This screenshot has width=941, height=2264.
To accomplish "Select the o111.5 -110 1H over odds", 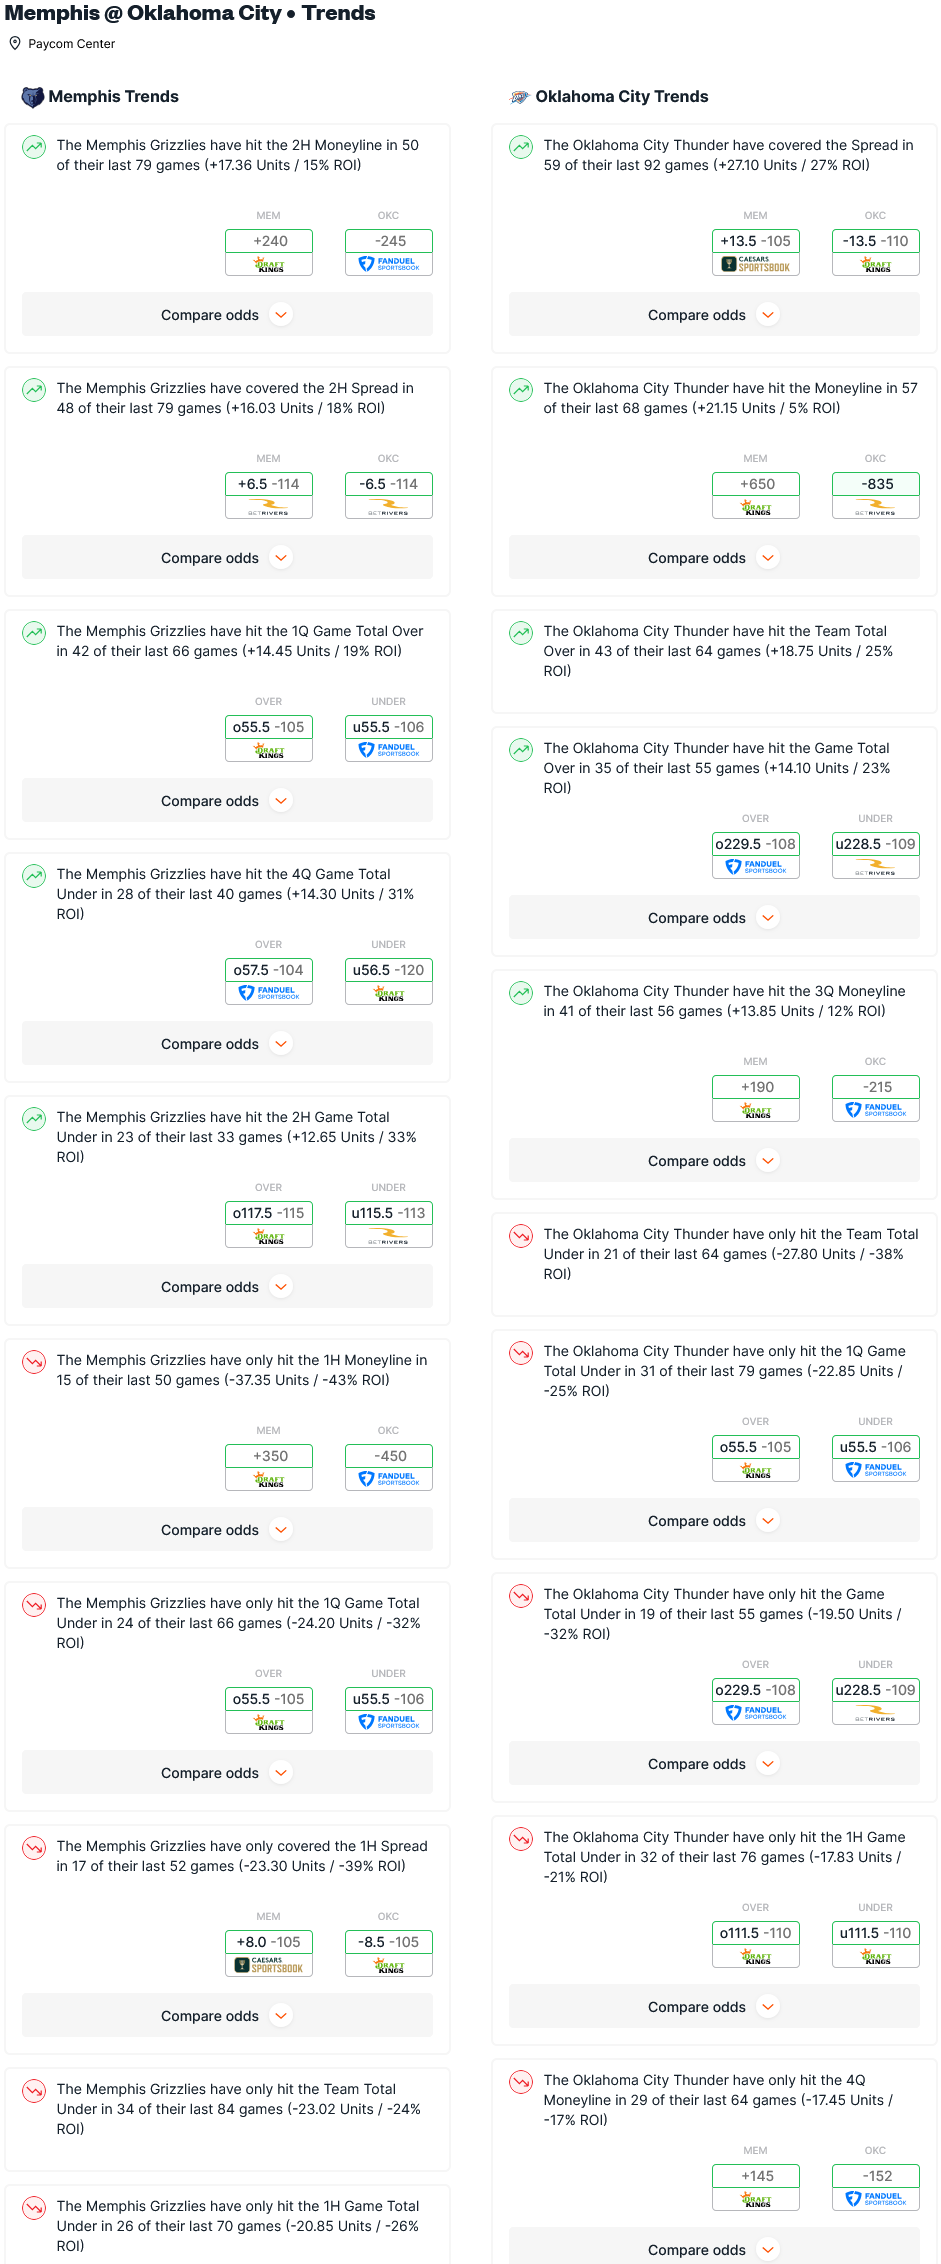I will point(756,1933).
